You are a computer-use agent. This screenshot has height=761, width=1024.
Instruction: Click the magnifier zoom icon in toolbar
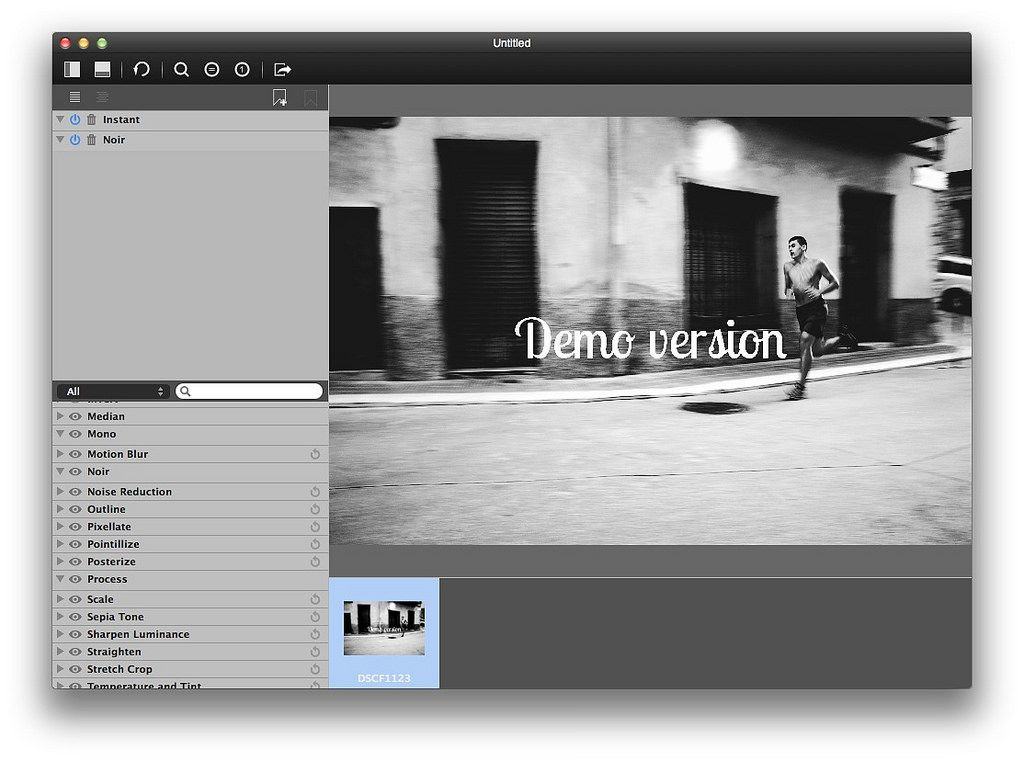coord(181,69)
